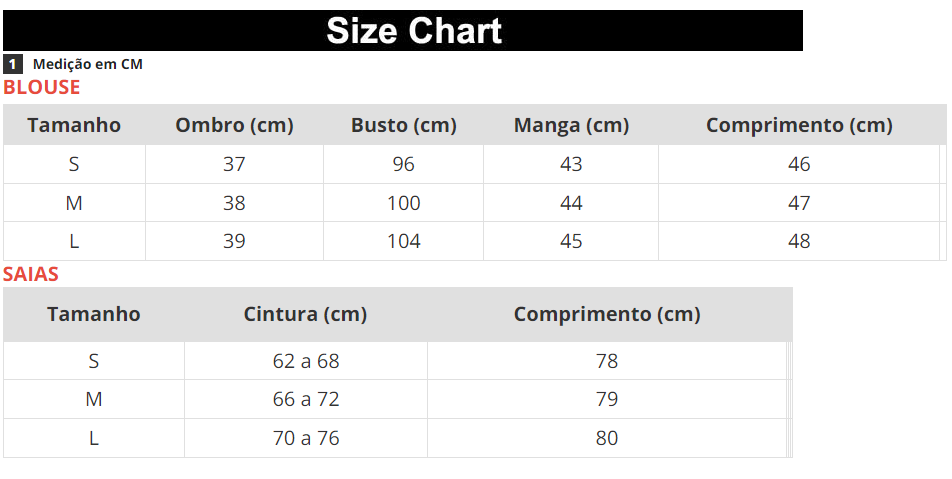Select blouse size L row label
Screen dimensions: 952x479
click(x=74, y=241)
